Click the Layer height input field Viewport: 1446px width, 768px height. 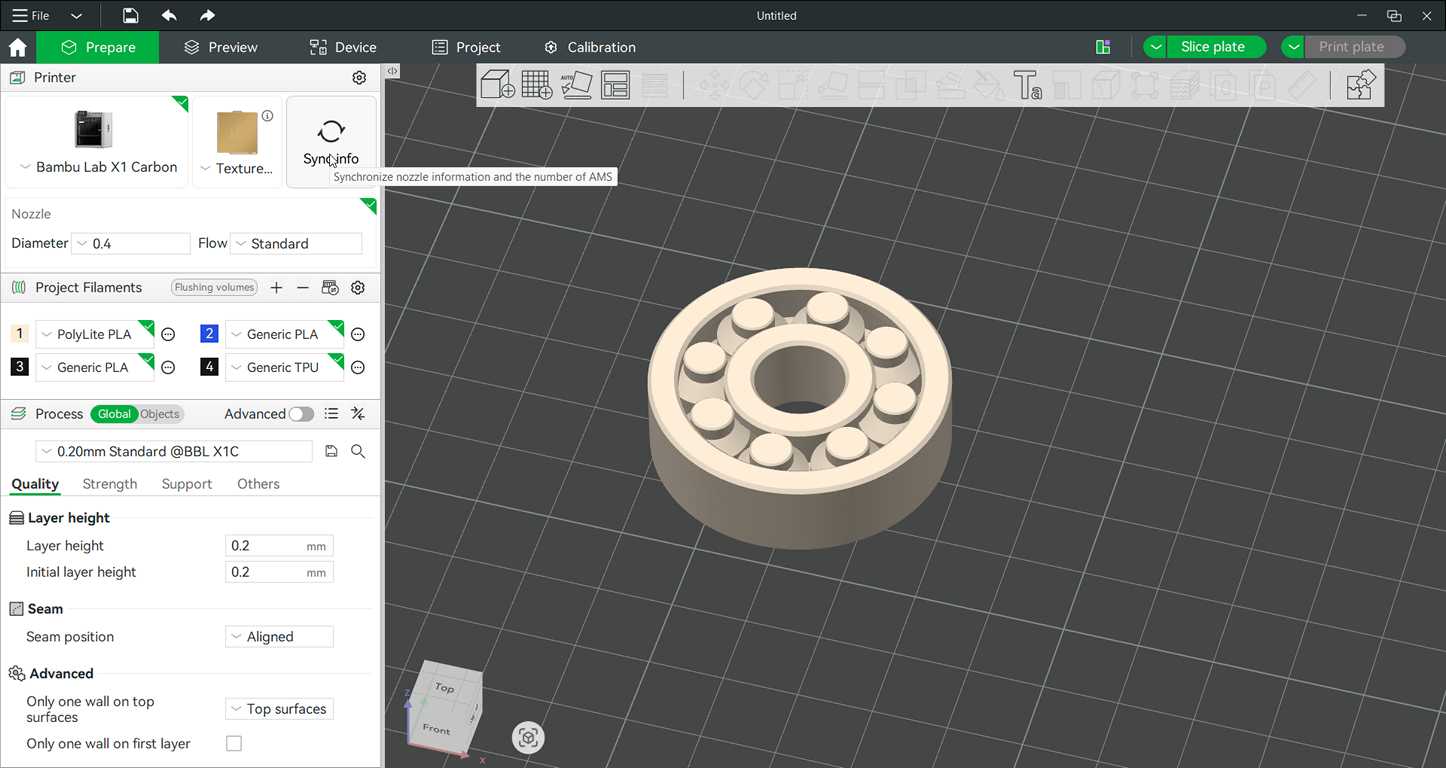(279, 546)
